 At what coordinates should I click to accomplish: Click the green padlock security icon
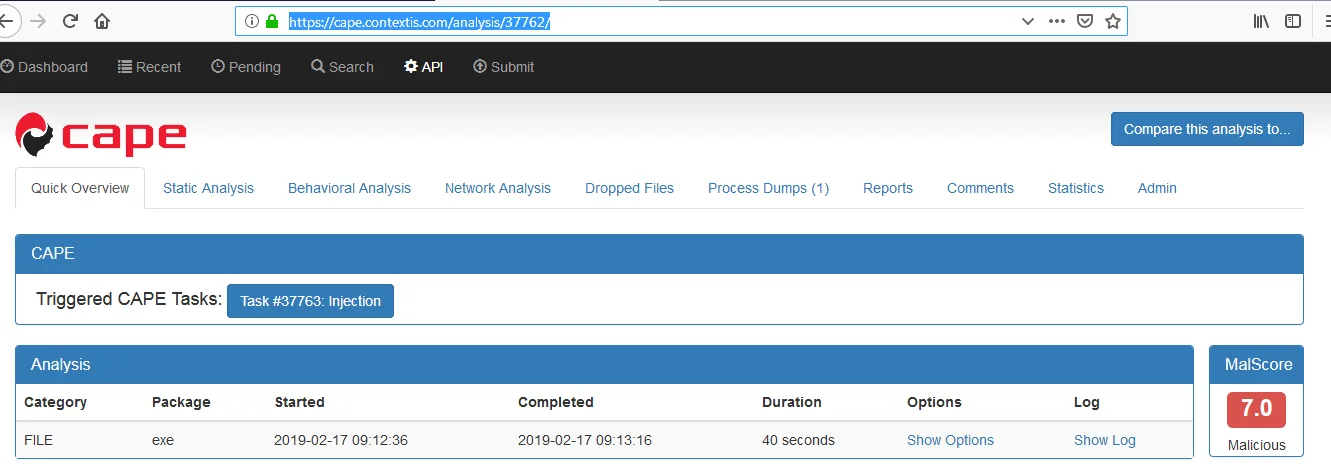pyautogui.click(x=271, y=21)
